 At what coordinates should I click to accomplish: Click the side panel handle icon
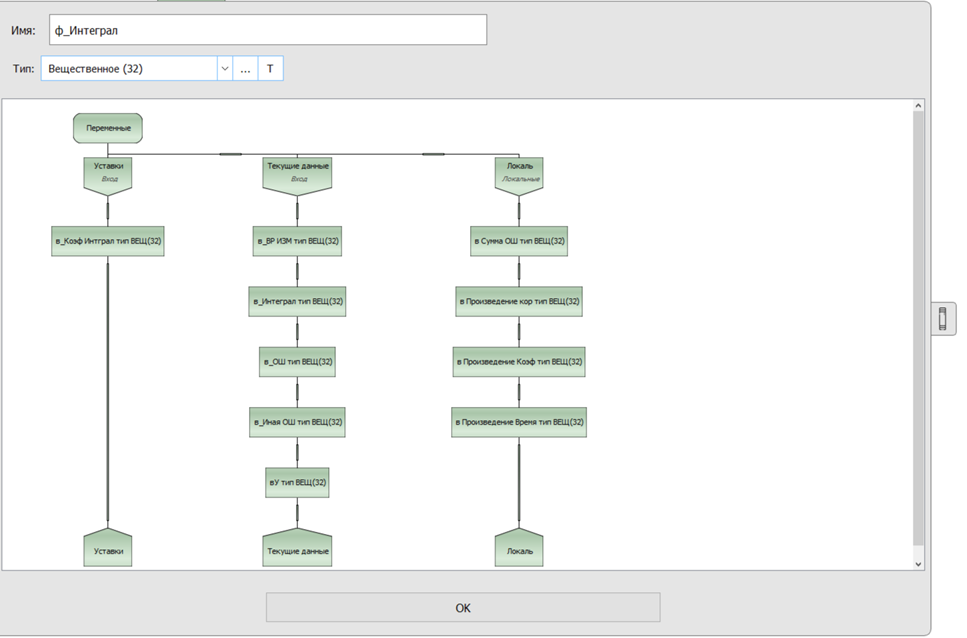pos(943,319)
